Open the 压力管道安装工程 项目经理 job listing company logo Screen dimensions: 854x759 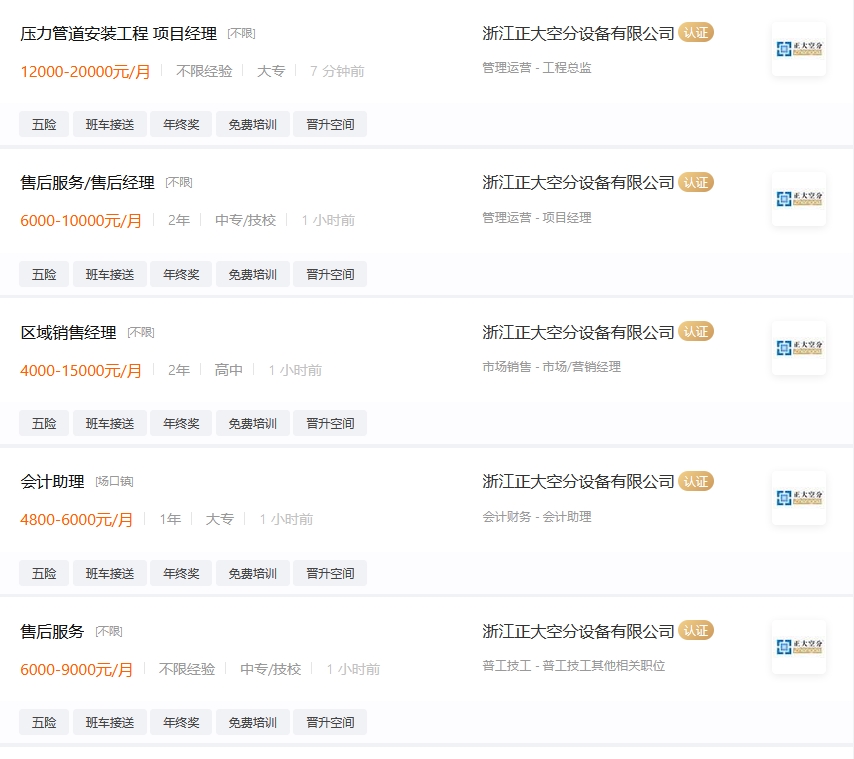click(799, 49)
